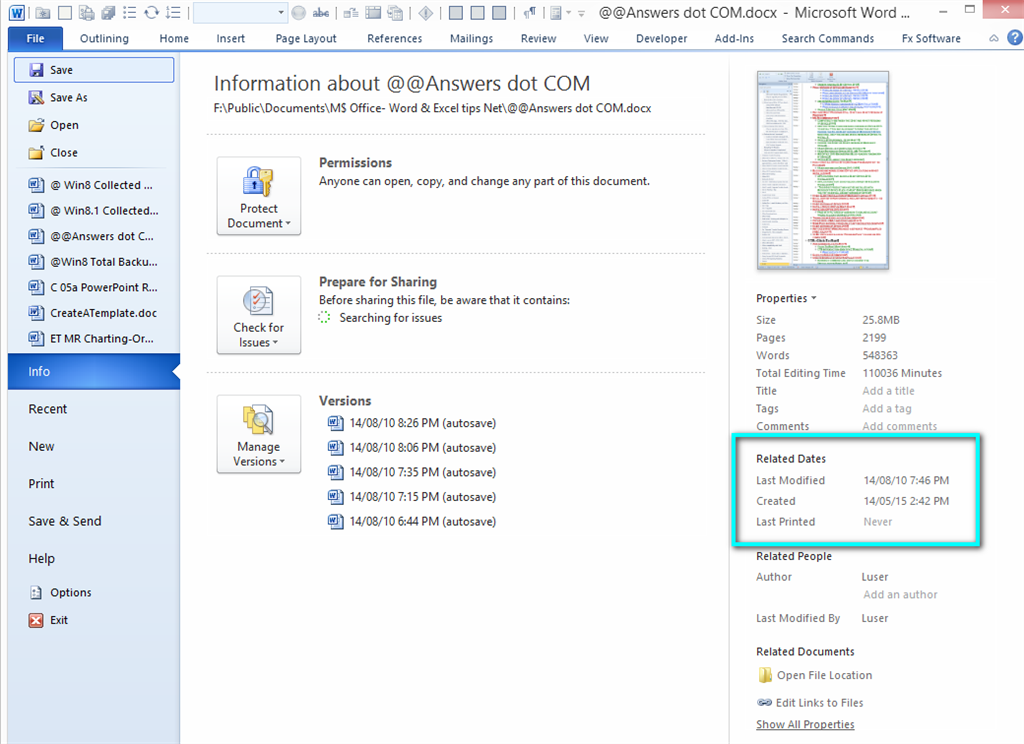Open the Developer tab
Screen dimensions: 1024x744
662,39
